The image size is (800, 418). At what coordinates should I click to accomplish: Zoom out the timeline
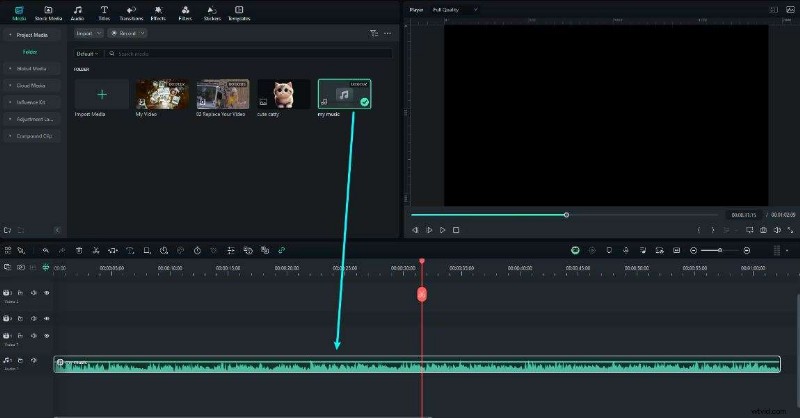[693, 251]
